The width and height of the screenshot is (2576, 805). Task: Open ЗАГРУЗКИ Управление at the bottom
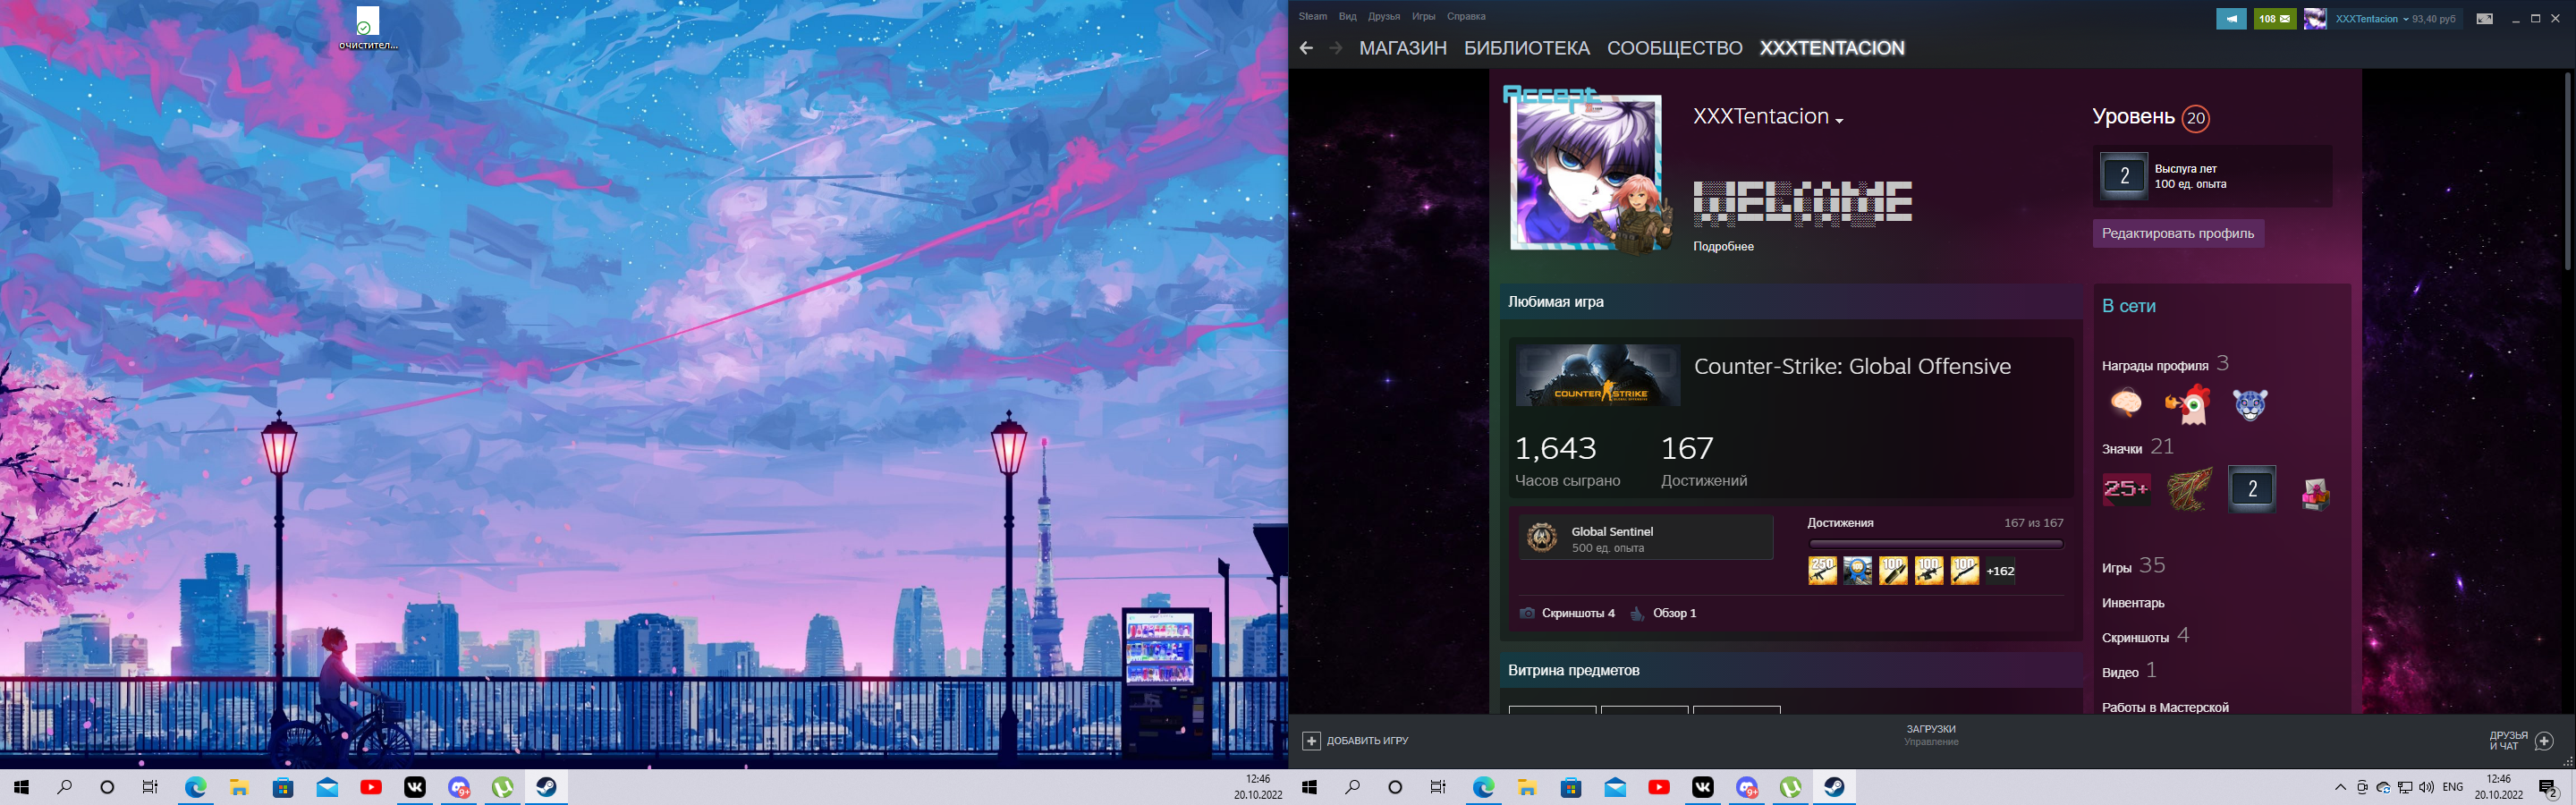click(x=1931, y=735)
